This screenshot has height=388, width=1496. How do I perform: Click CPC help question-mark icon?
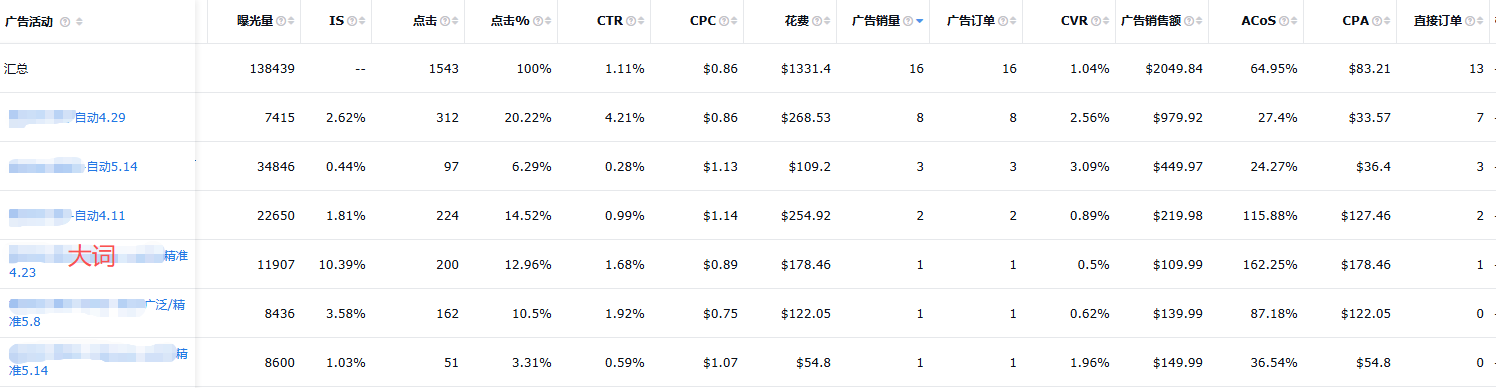tap(723, 21)
